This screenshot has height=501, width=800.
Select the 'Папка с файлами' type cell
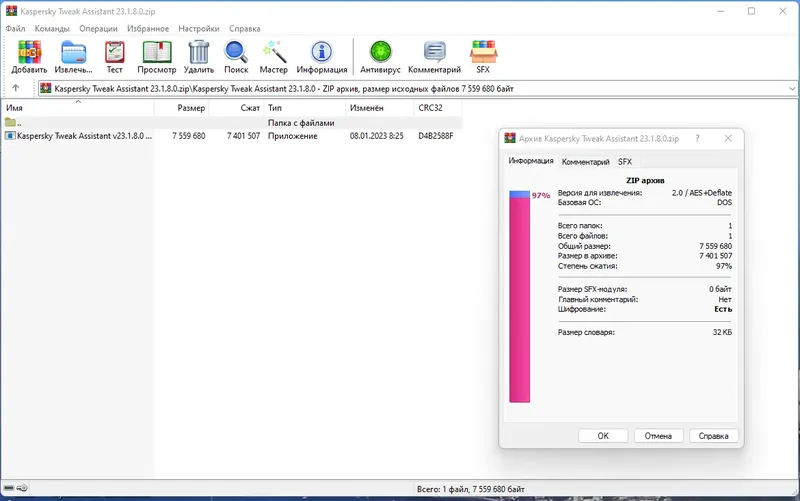301,123
